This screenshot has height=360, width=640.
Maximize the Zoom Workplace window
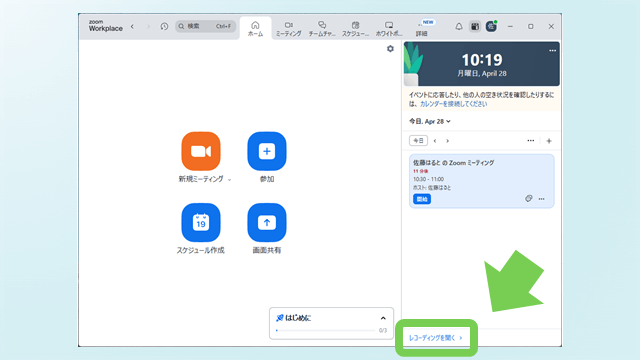pos(531,27)
